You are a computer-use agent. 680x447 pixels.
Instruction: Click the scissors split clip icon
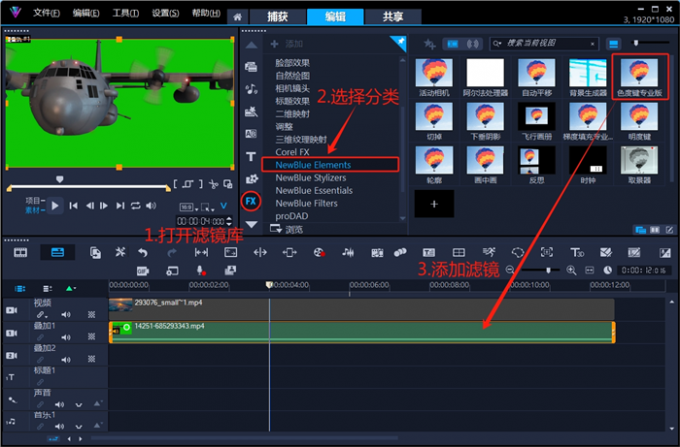click(x=213, y=184)
